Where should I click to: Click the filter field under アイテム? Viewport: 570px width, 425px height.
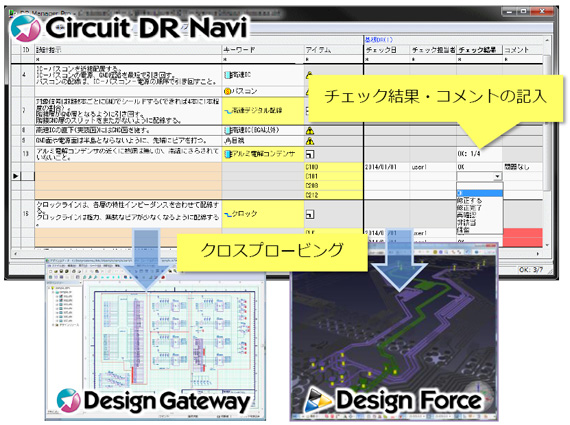click(333, 59)
